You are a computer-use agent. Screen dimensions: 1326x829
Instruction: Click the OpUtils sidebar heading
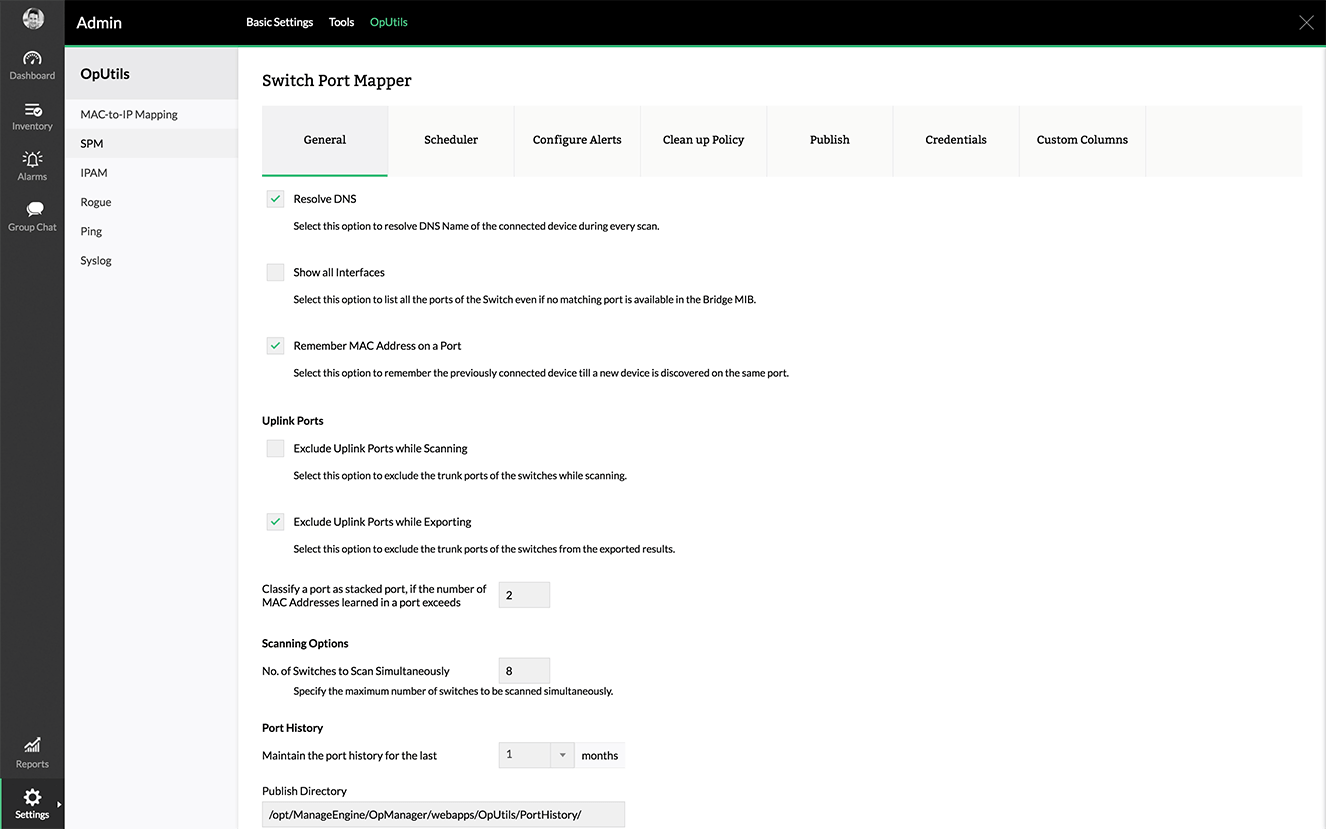click(105, 74)
